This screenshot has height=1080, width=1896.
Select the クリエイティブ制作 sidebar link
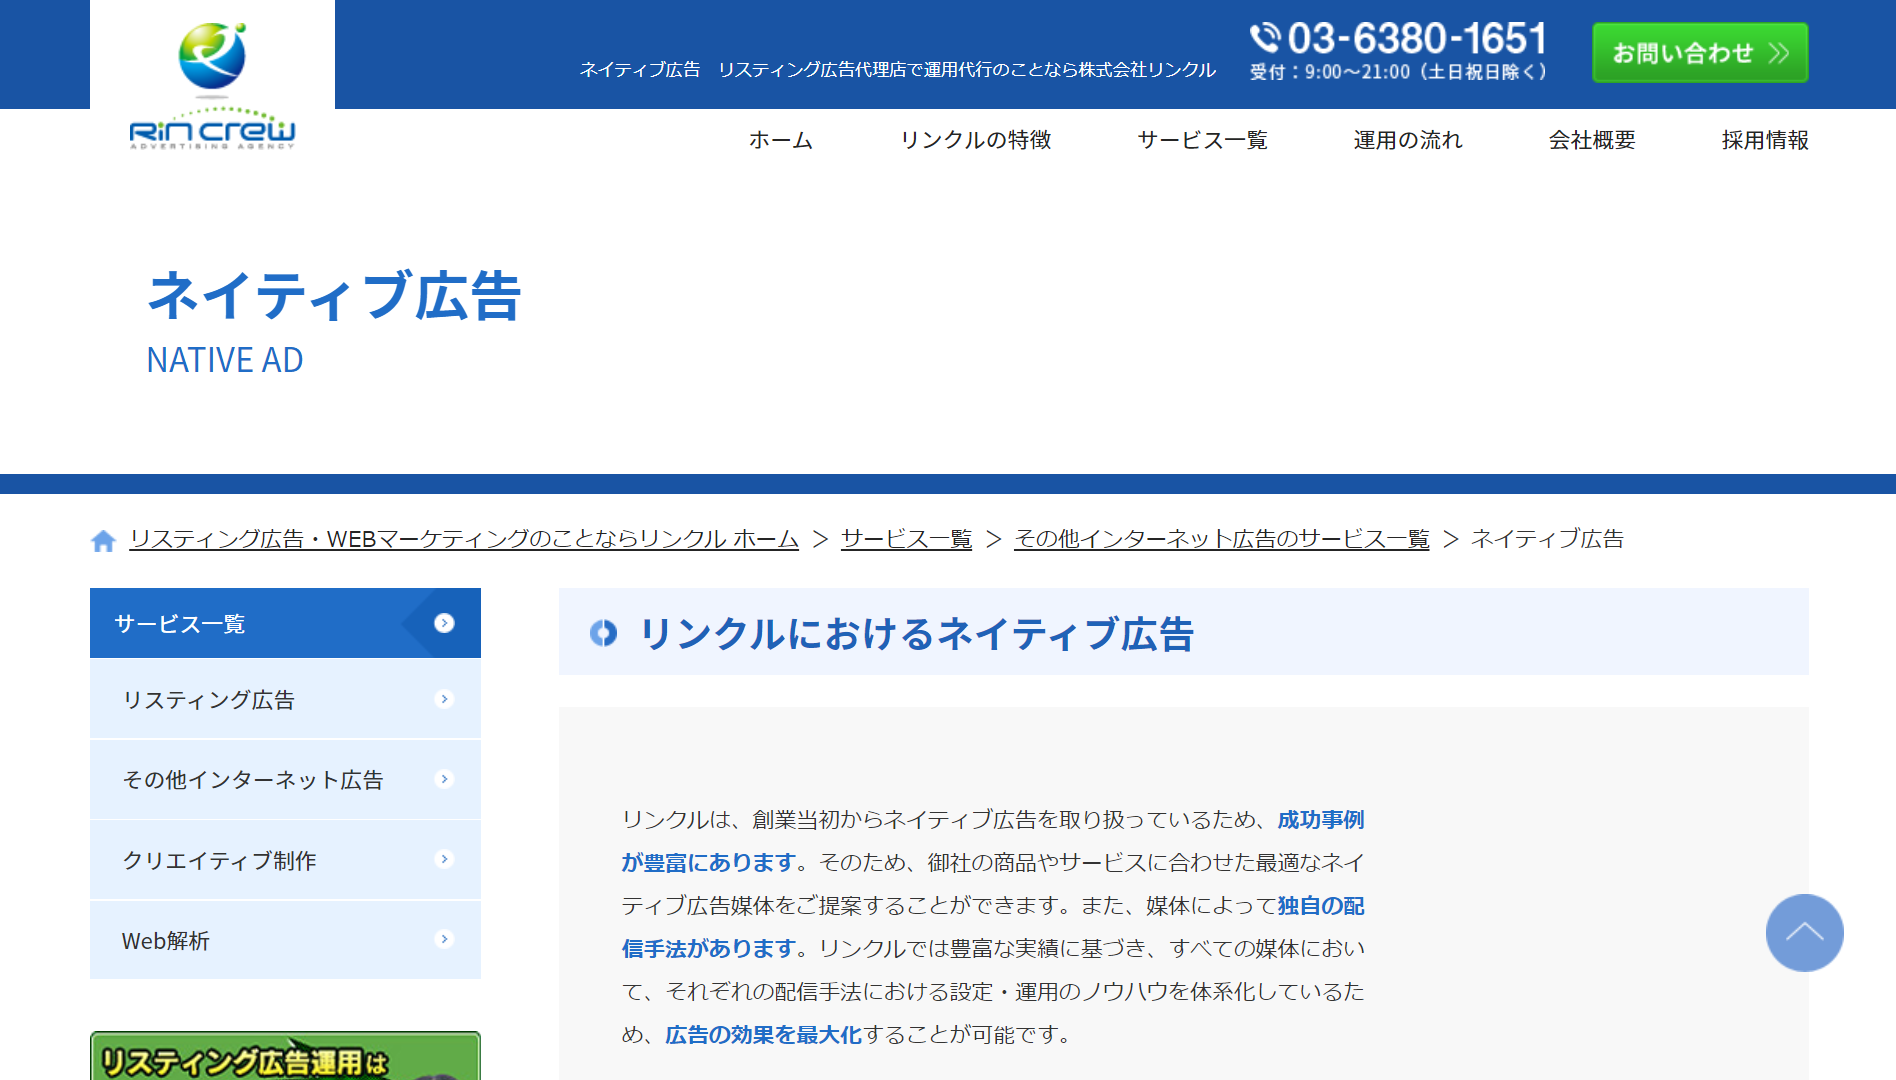point(285,860)
